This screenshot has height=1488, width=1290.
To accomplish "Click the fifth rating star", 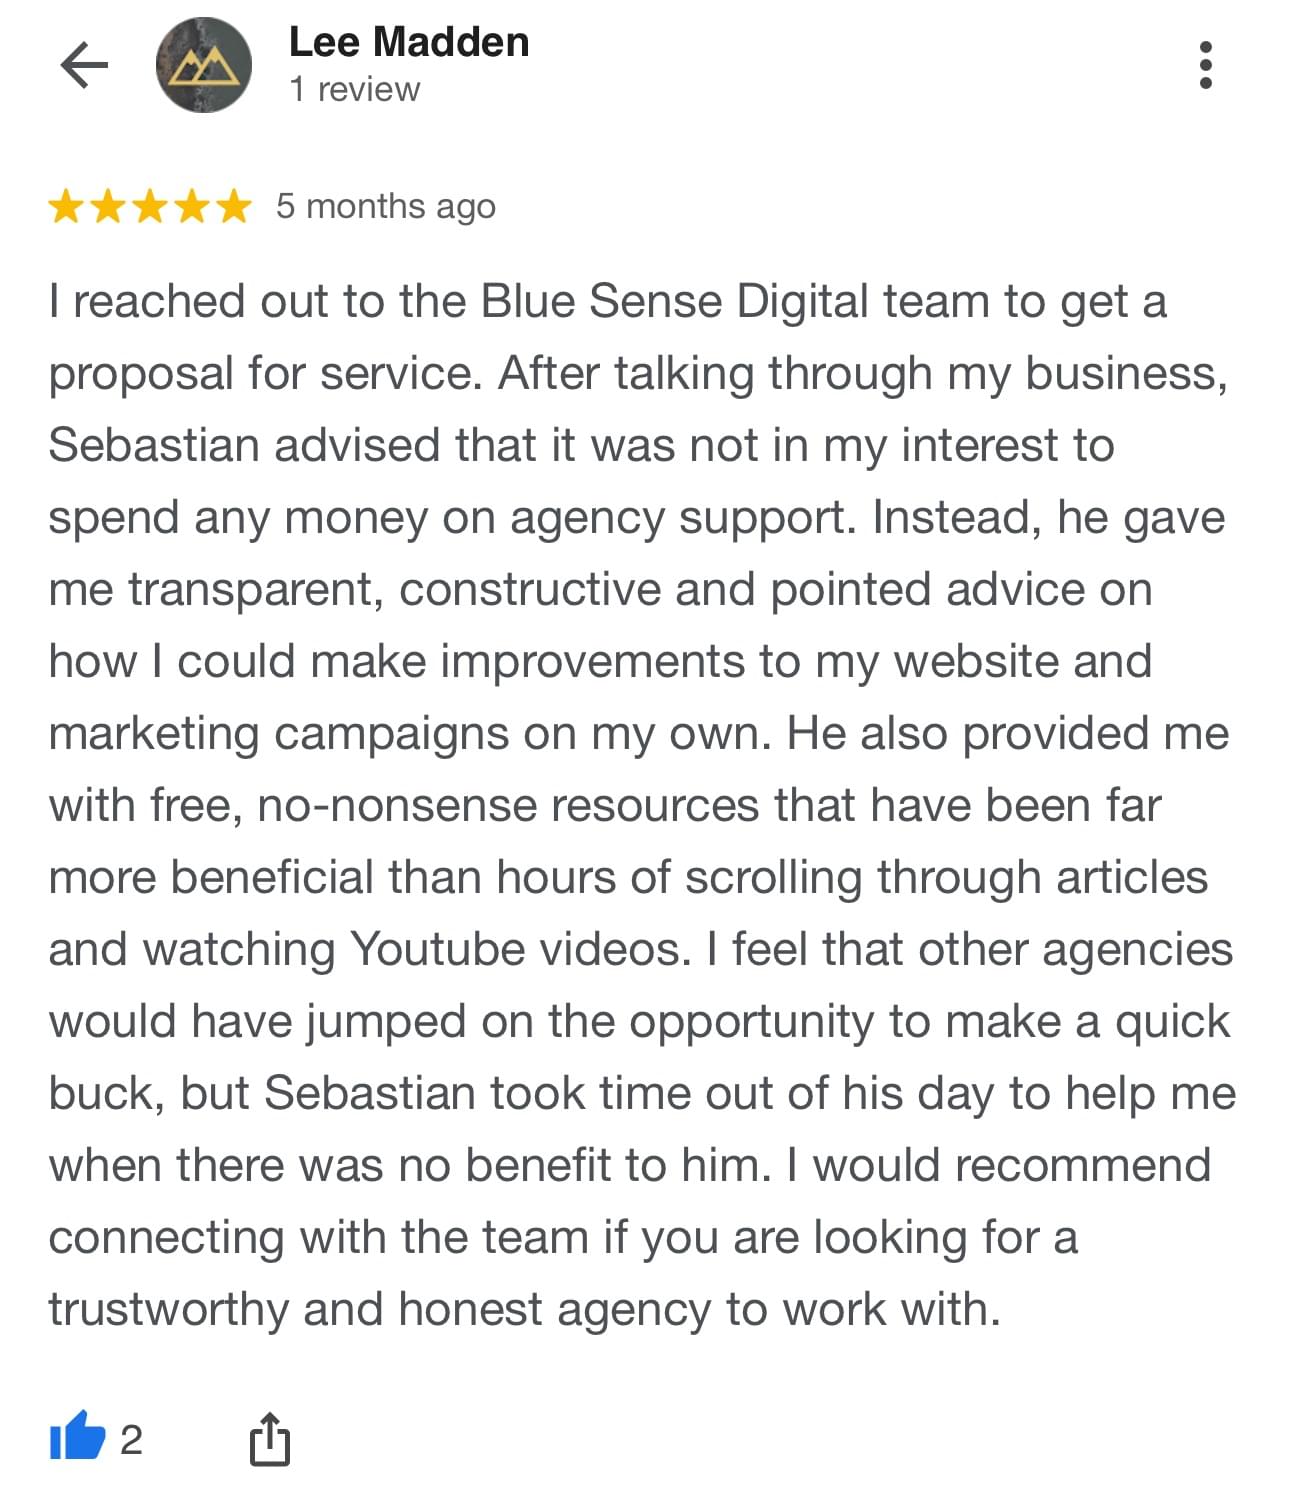I will click(x=234, y=207).
